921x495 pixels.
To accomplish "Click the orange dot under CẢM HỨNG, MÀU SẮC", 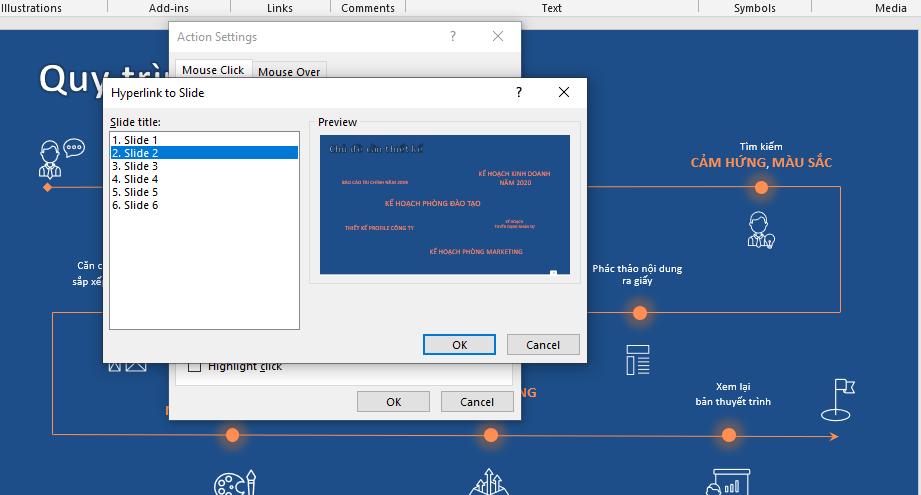I will pos(761,187).
